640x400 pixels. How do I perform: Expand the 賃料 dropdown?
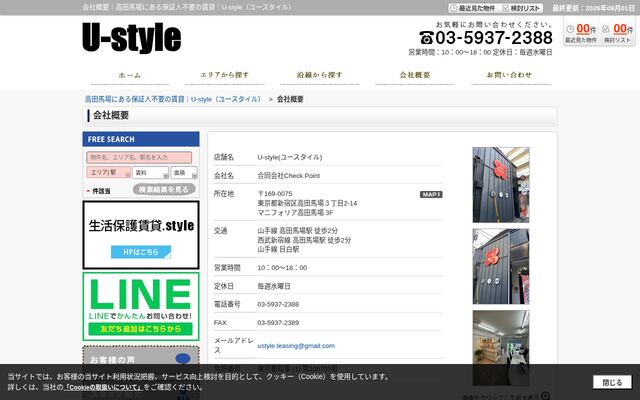[150, 173]
